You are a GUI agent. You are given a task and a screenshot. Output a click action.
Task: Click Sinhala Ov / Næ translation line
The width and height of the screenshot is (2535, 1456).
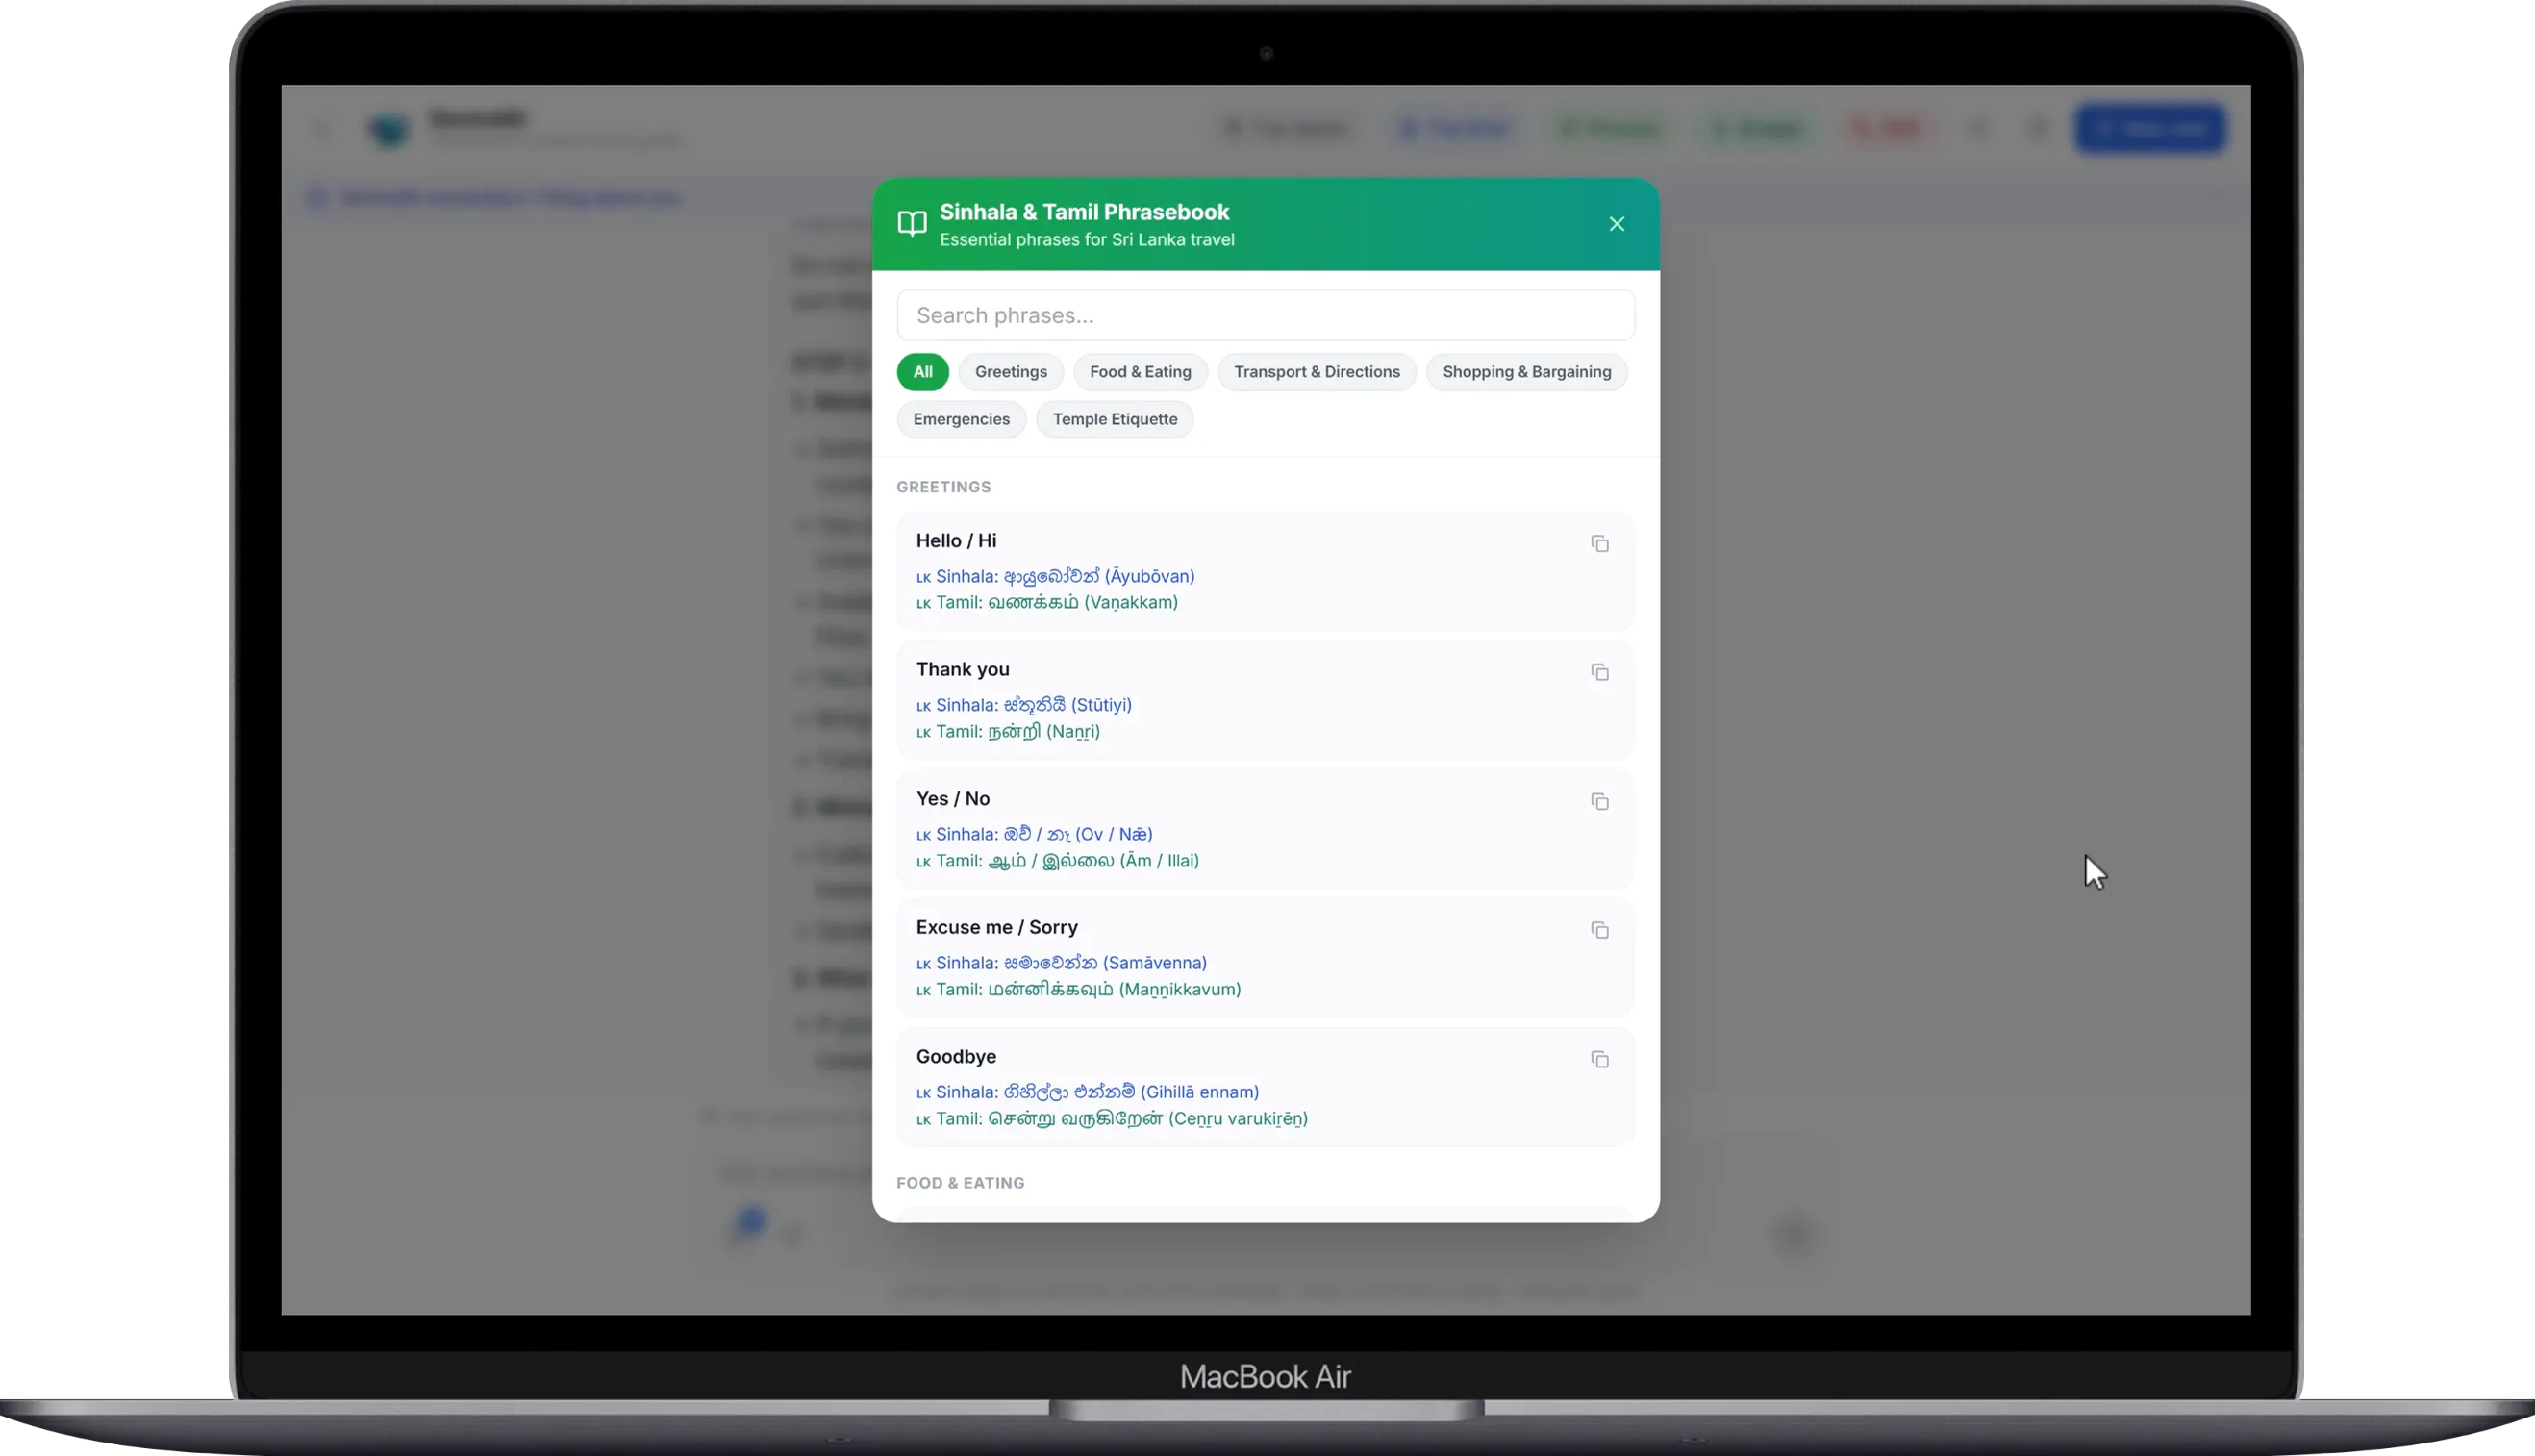tap(1034, 834)
